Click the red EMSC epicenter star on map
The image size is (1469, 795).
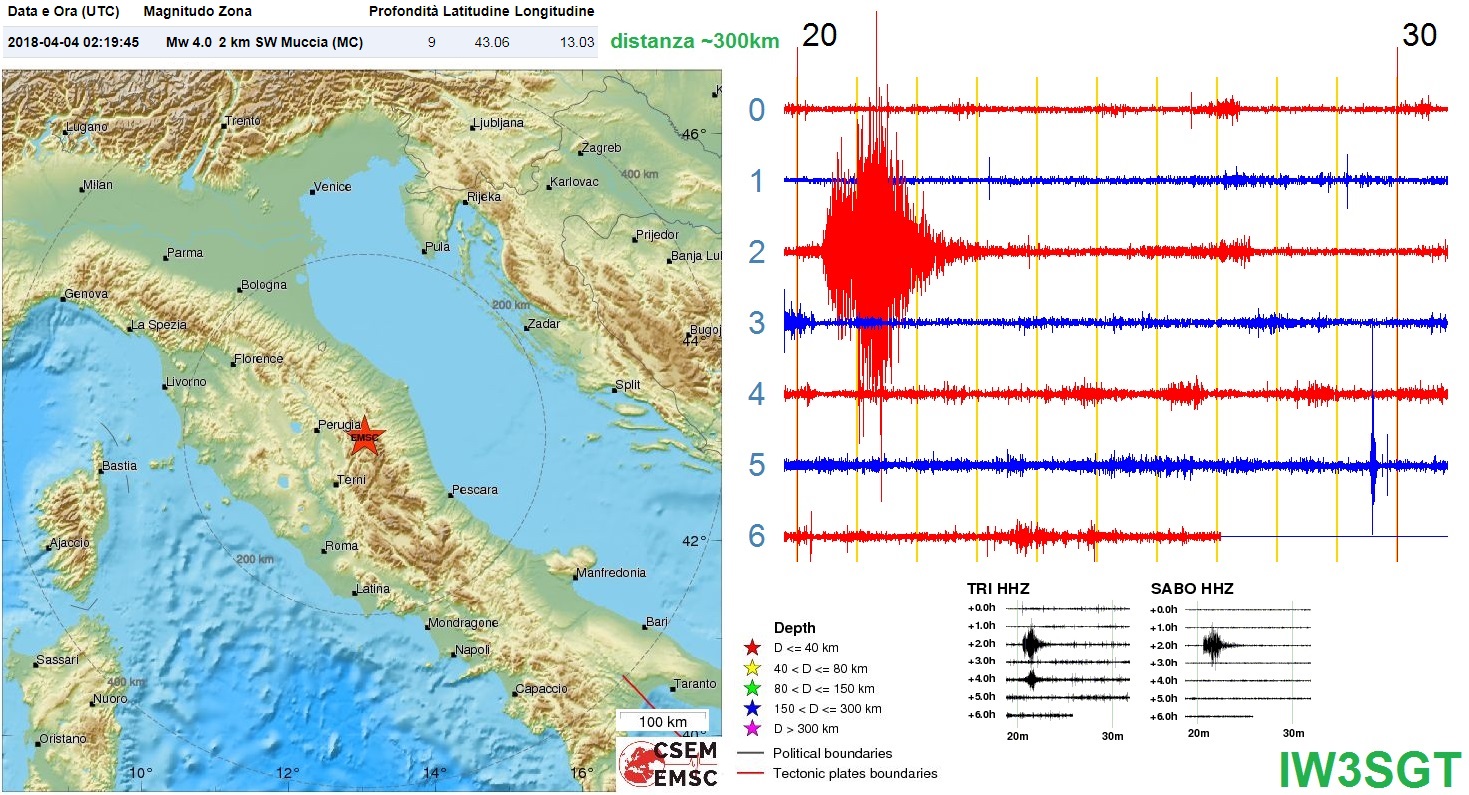pos(365,436)
